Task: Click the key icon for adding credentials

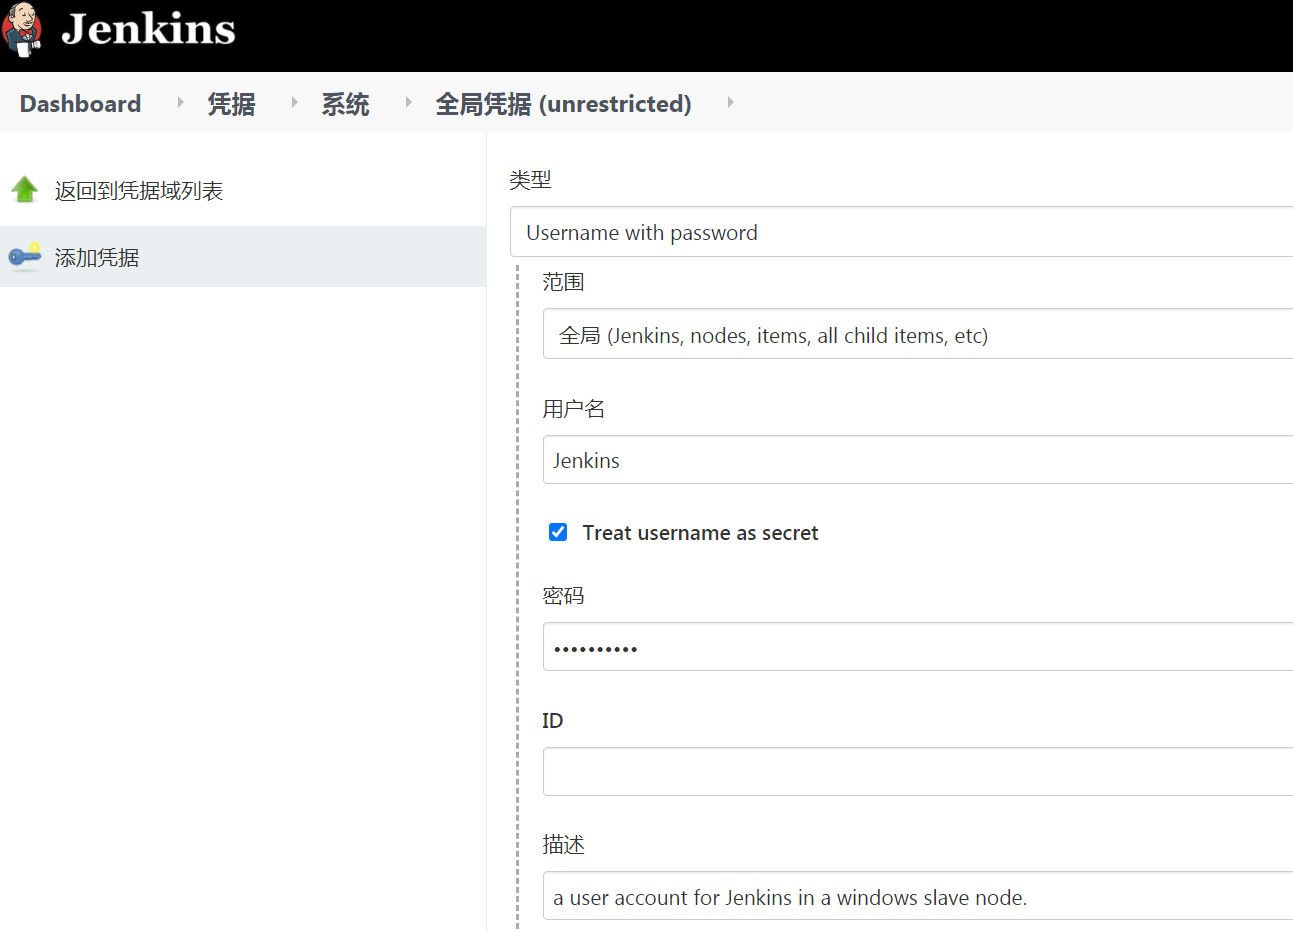Action: tap(25, 256)
